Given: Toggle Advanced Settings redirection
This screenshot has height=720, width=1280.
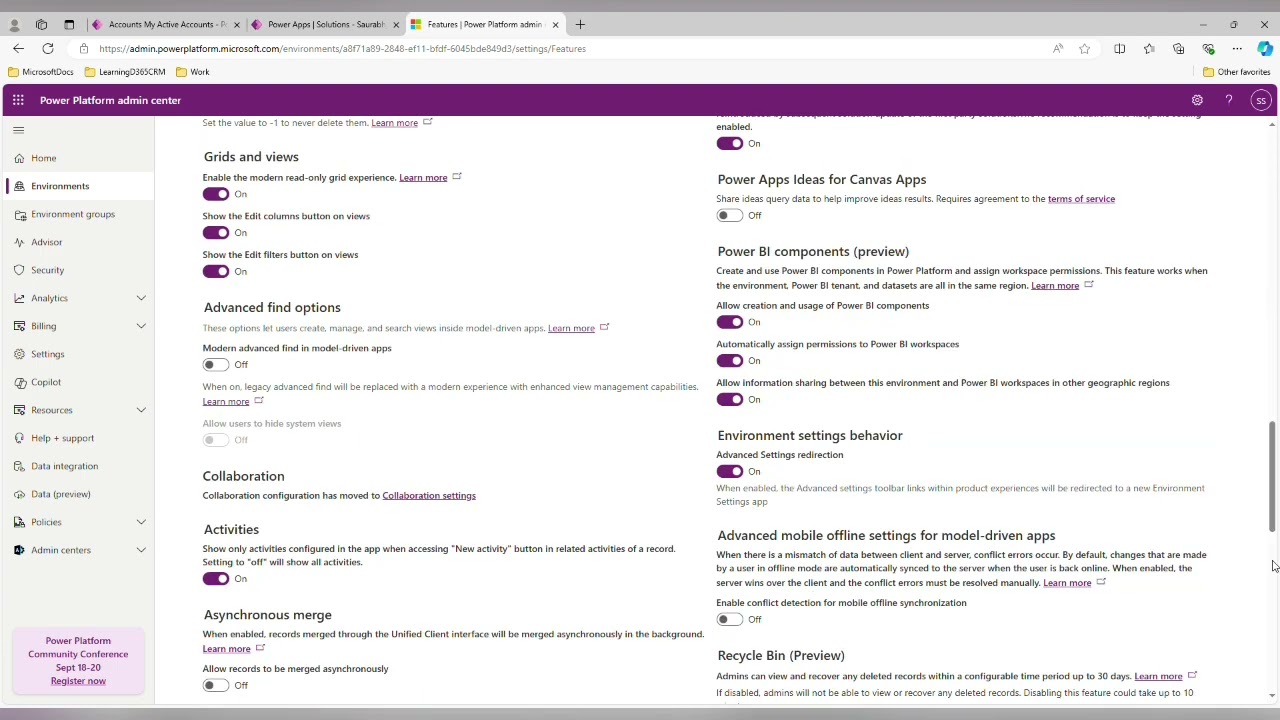Looking at the screenshot, I should click(730, 471).
